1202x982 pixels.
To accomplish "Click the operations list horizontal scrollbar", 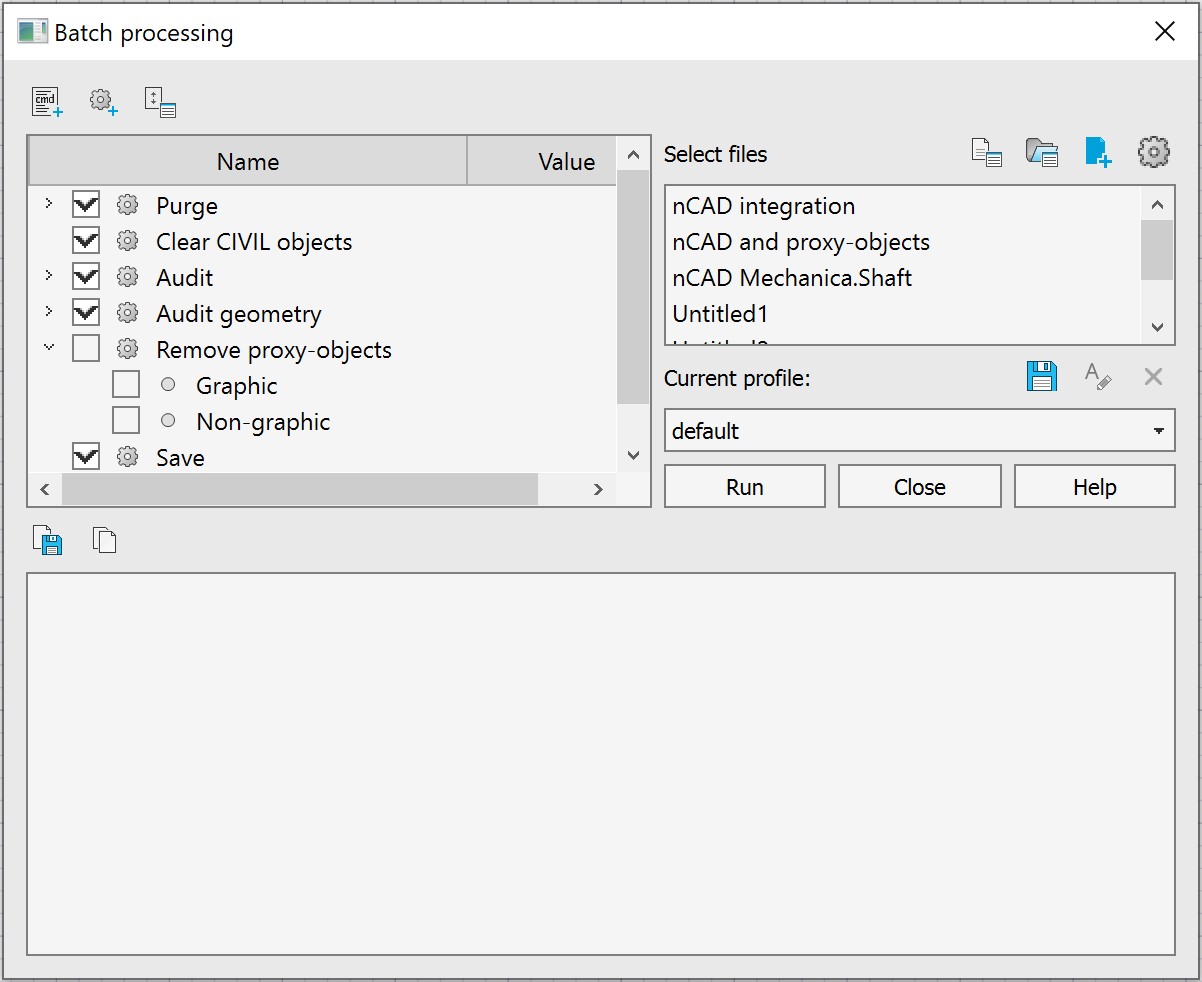I will 300,489.
